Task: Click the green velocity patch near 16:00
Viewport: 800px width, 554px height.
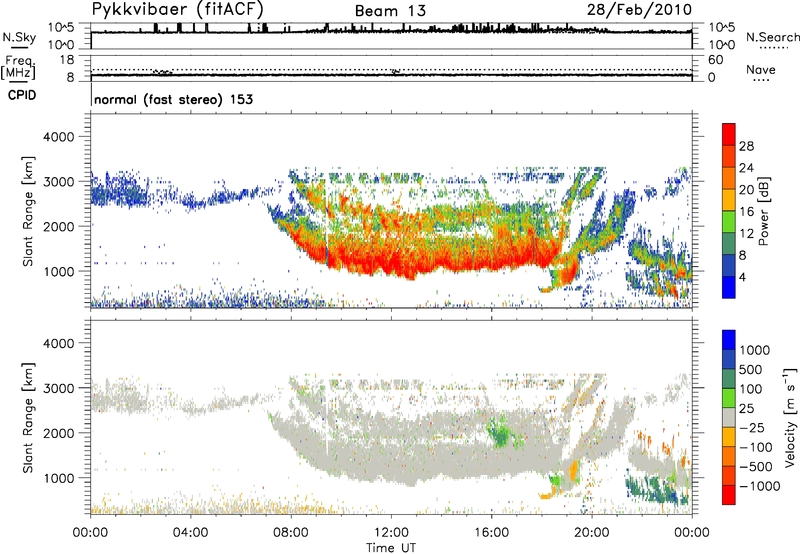Action: (502, 433)
